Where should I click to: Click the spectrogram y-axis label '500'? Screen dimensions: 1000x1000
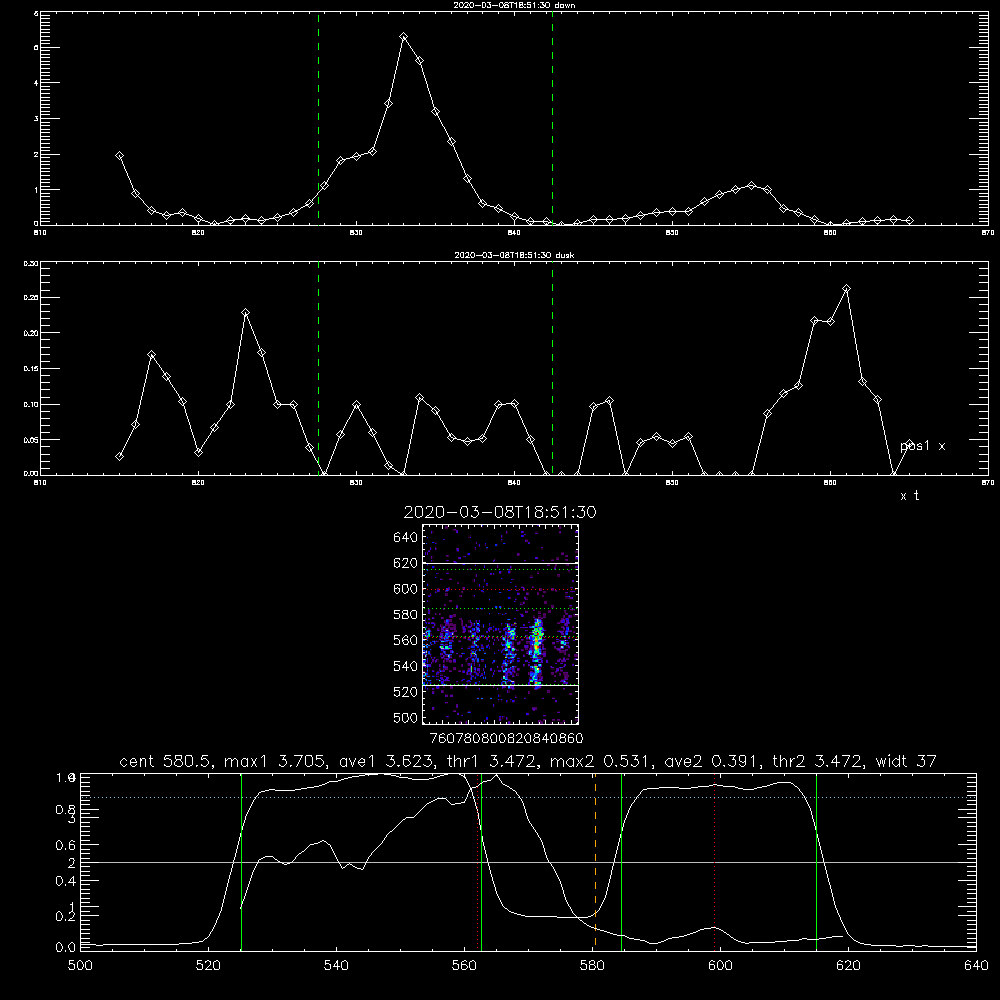[406, 717]
